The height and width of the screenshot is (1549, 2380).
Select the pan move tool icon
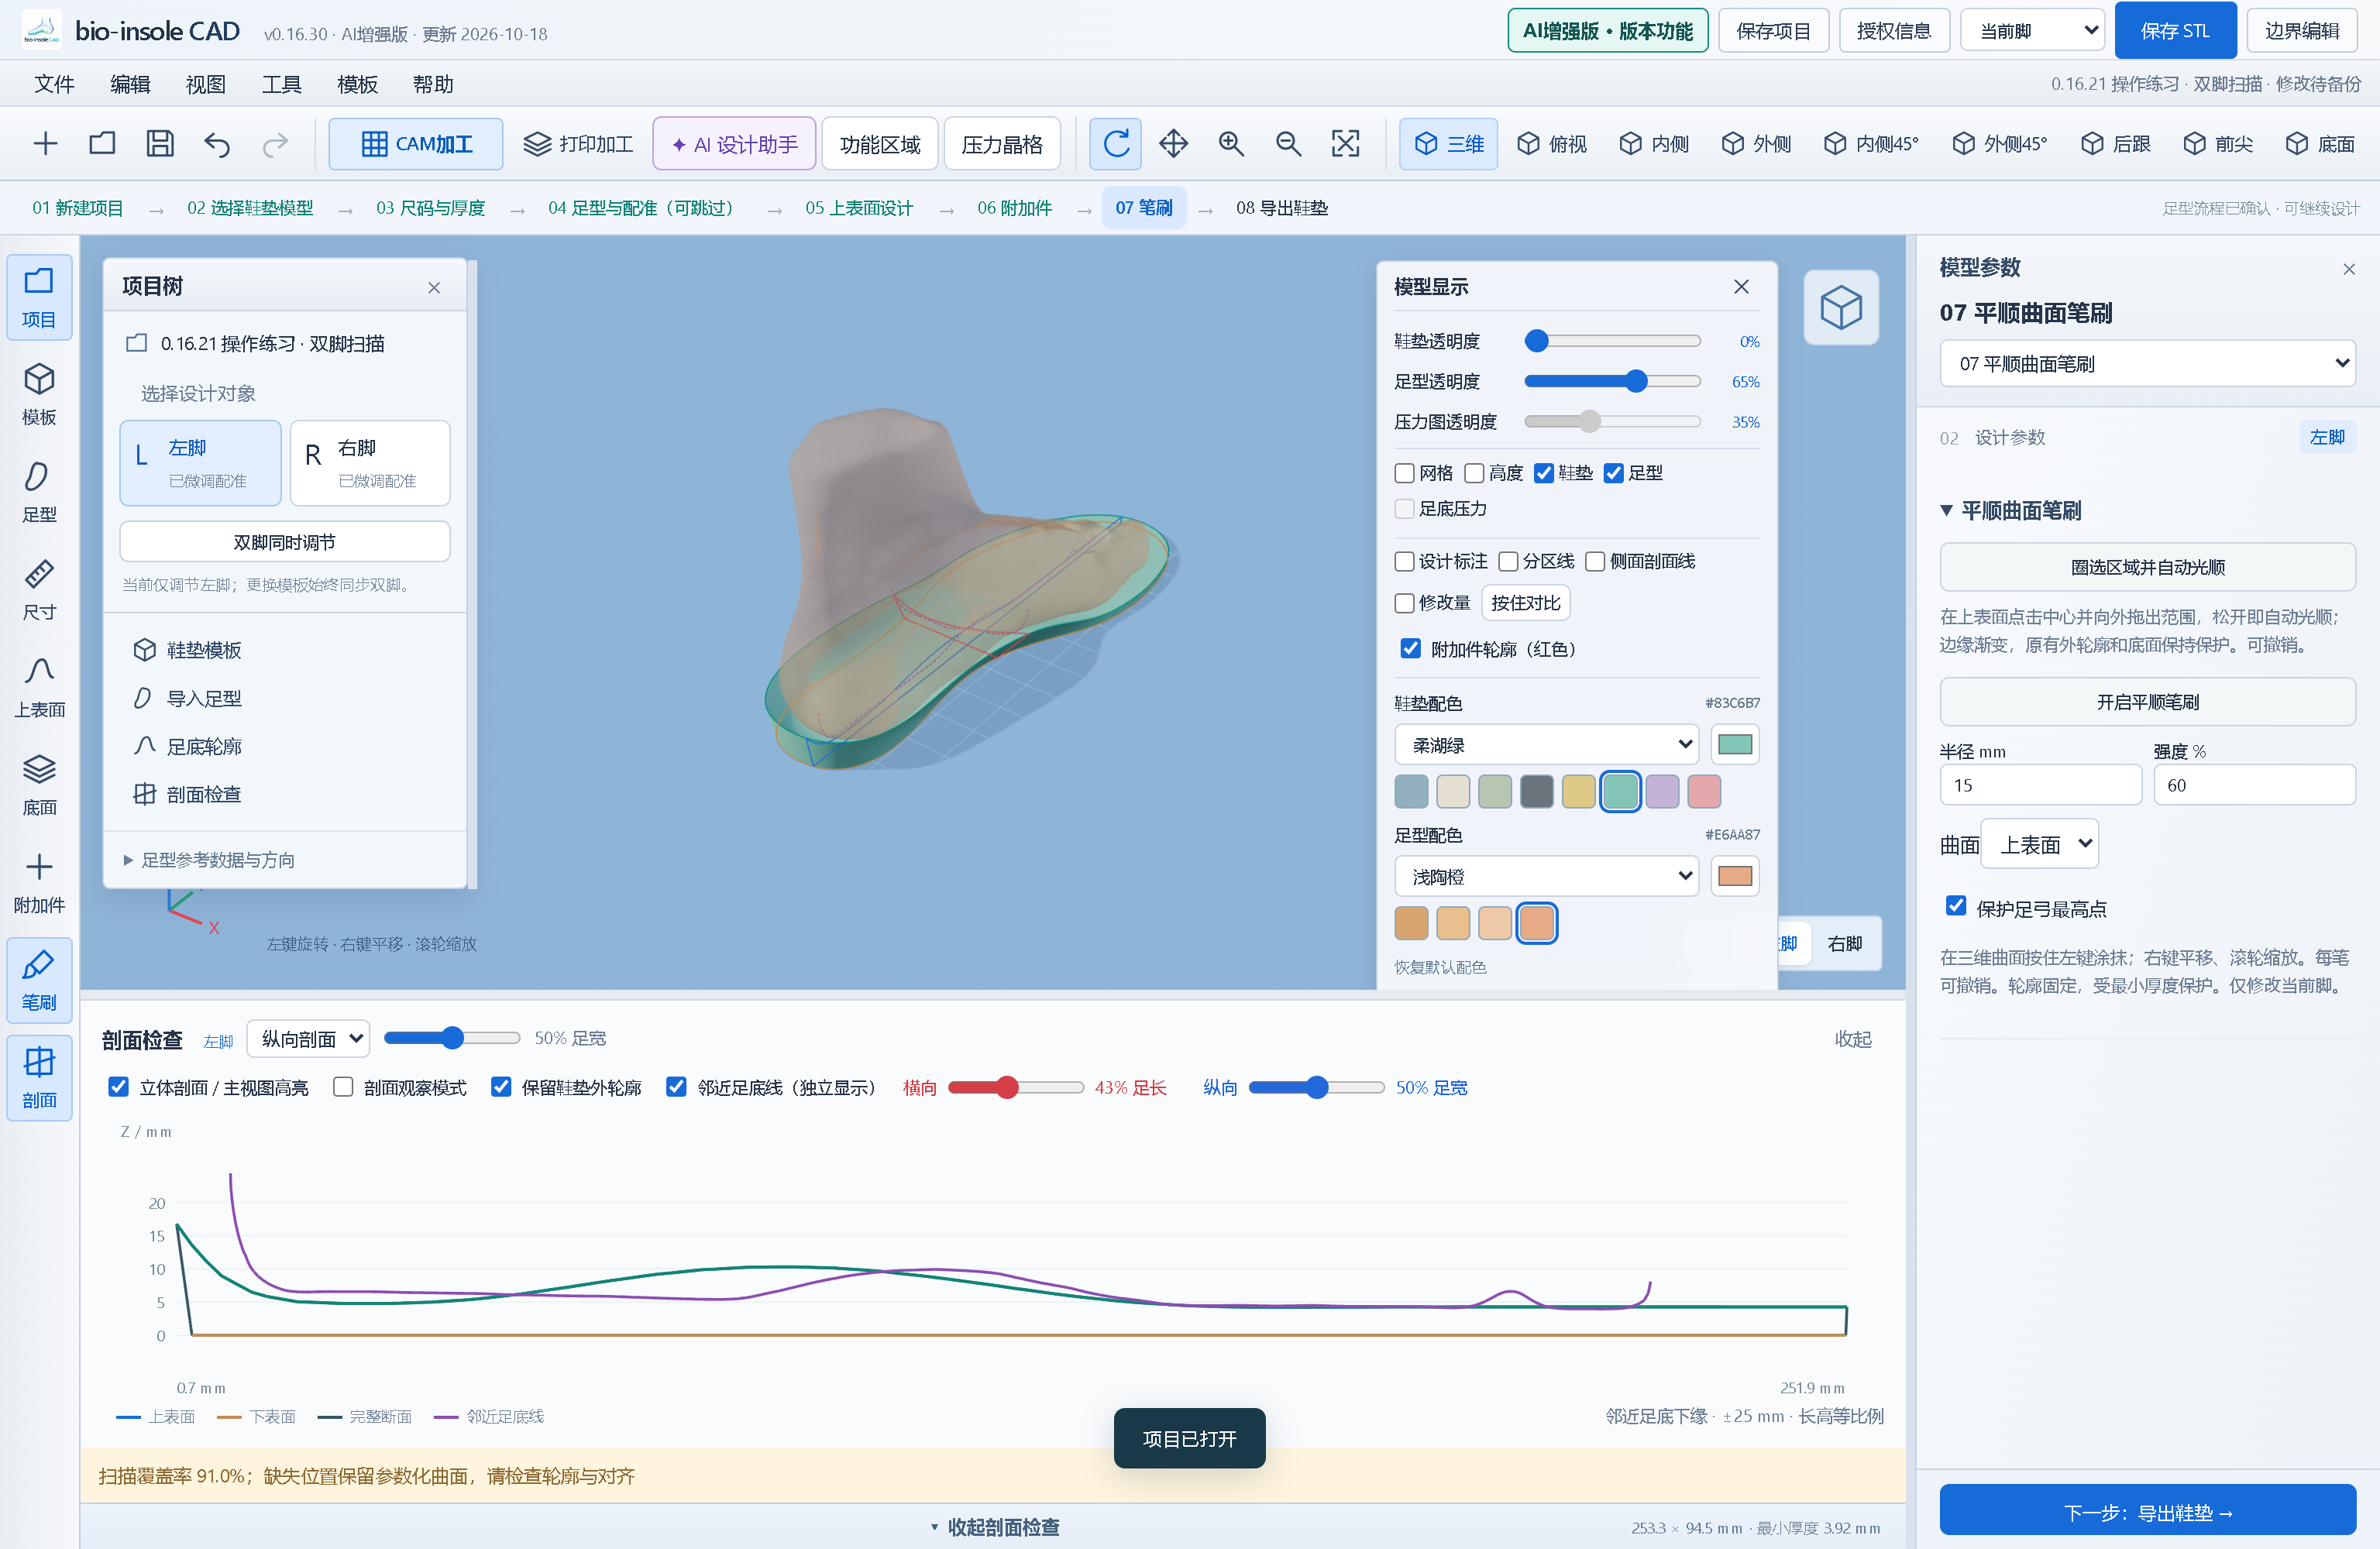point(1173,143)
